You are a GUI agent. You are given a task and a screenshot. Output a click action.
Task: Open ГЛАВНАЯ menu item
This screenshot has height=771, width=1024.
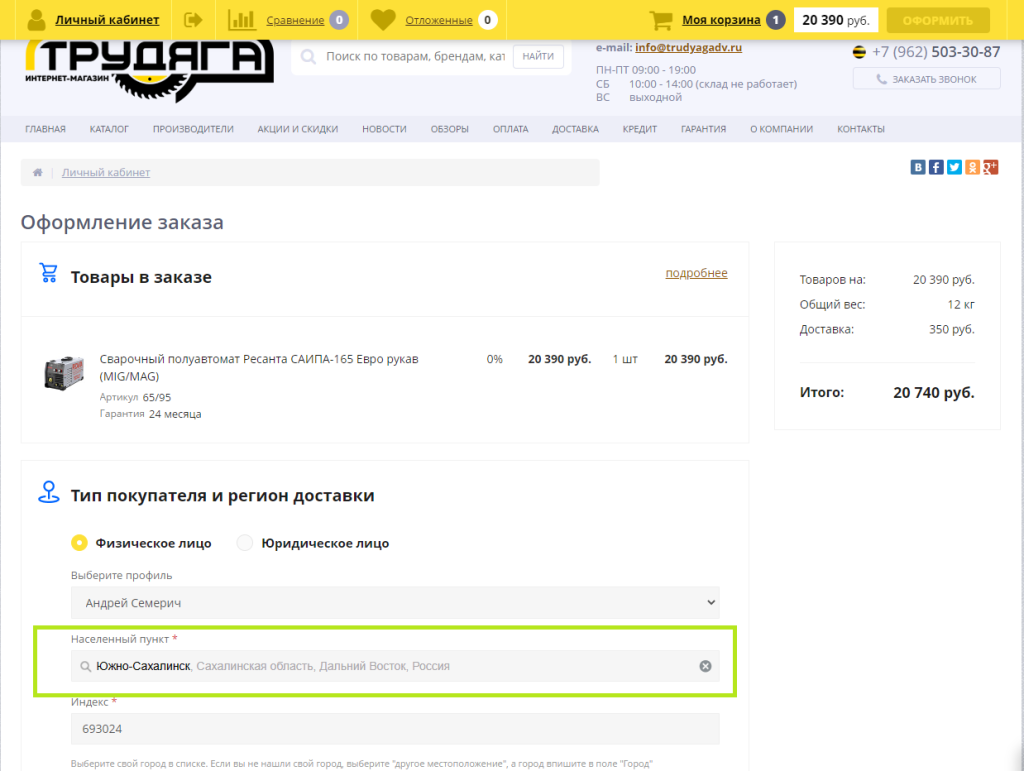click(x=45, y=129)
